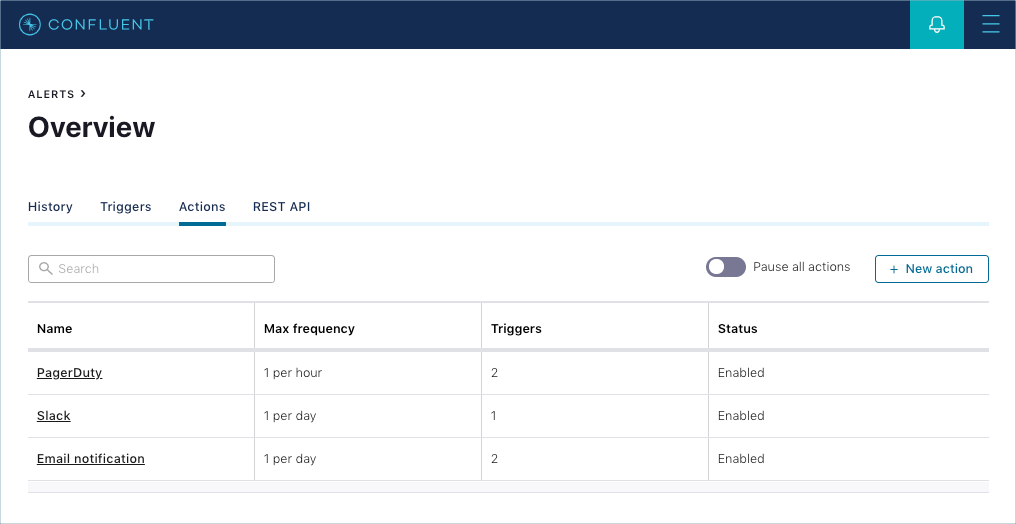The height and width of the screenshot is (524, 1016).
Task: Open the hamburger menu icon
Action: tap(991, 25)
